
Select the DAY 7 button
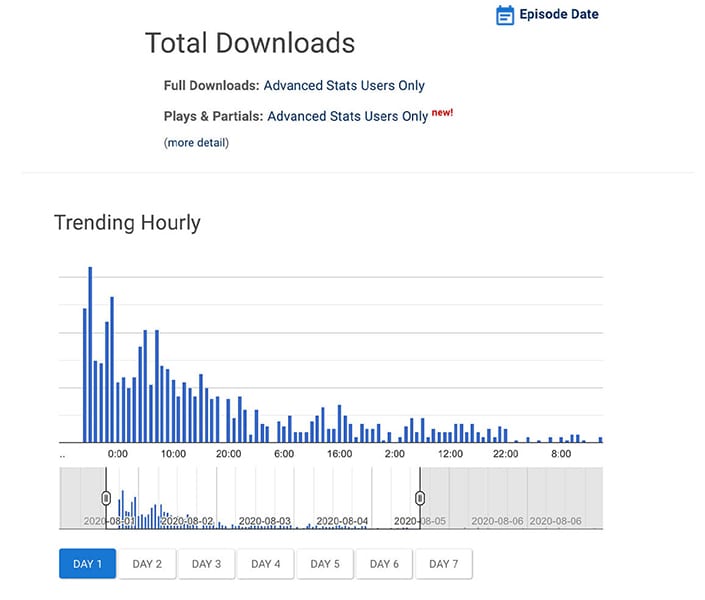click(x=444, y=564)
